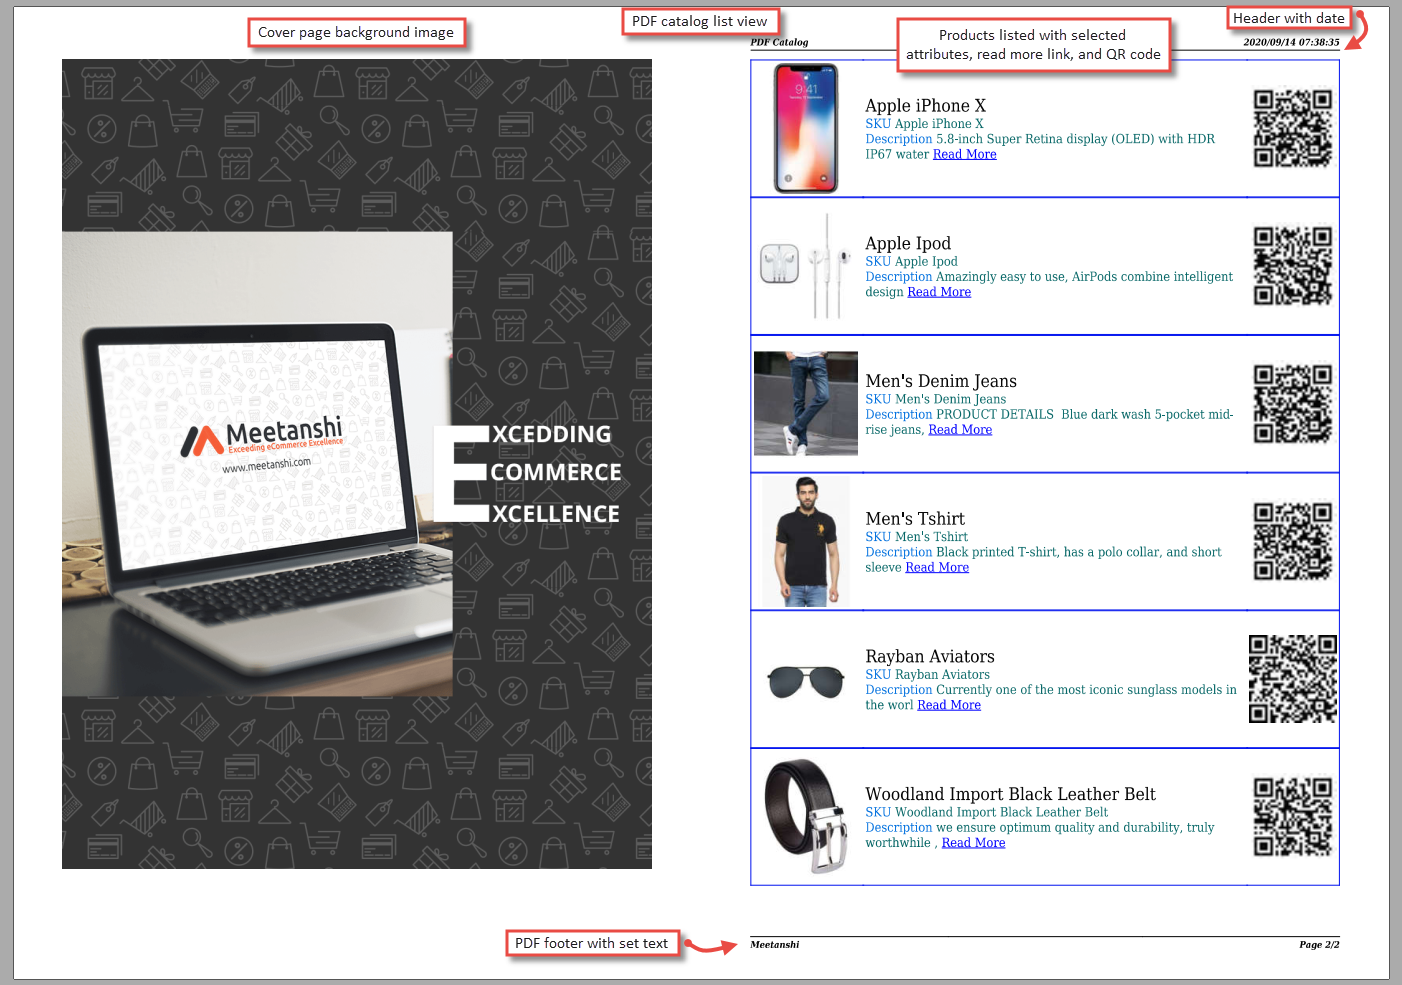1402x985 pixels.
Task: Select the Men's Denim Jeans QR code
Action: 1293,404
